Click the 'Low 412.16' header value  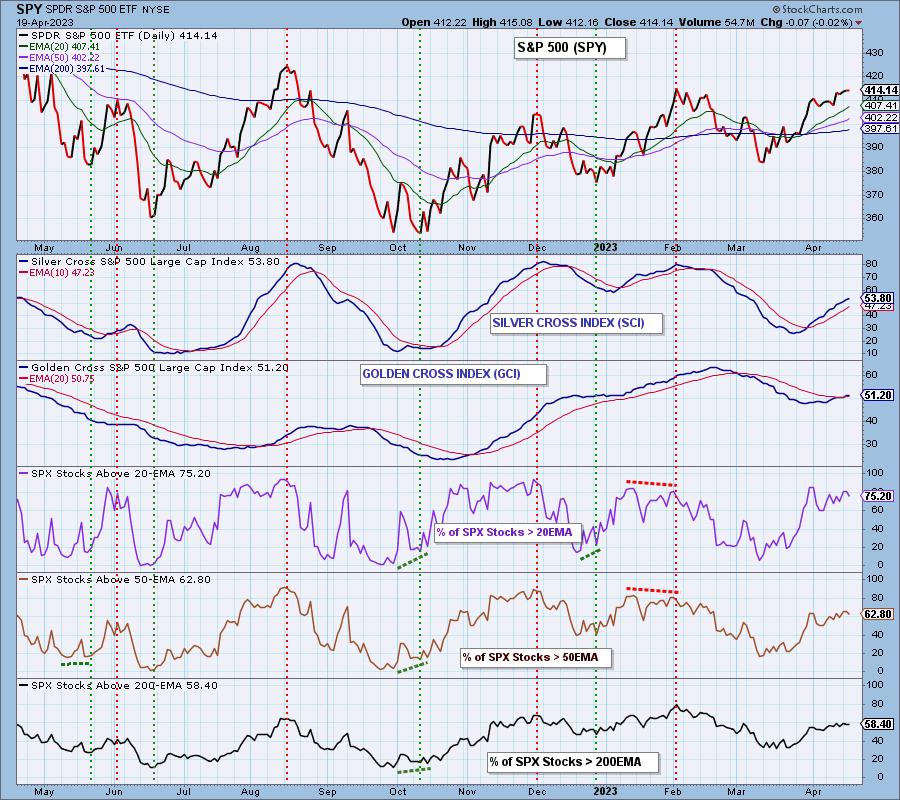click(568, 23)
